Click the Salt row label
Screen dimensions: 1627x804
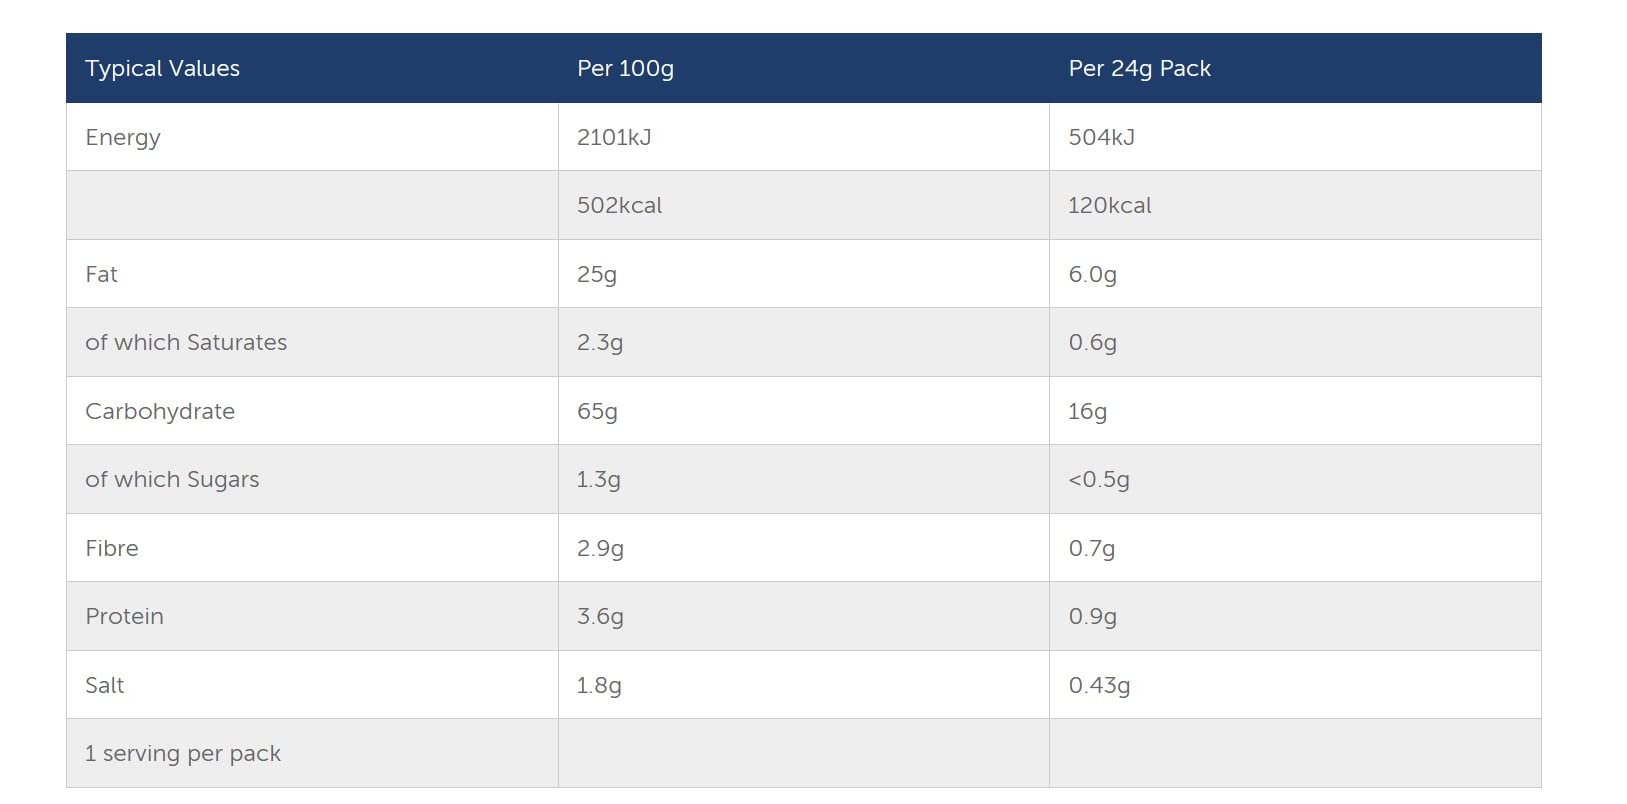[105, 686]
